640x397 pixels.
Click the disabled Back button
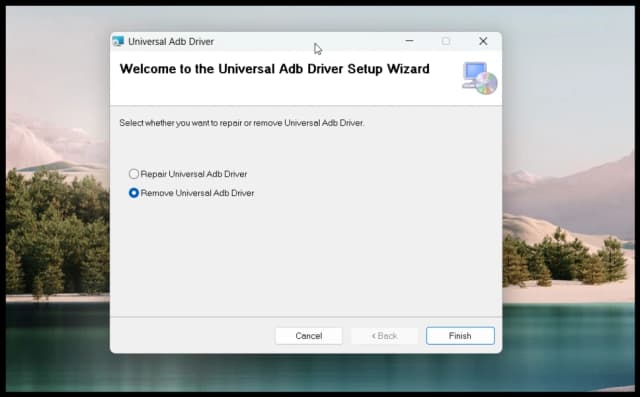(x=384, y=336)
